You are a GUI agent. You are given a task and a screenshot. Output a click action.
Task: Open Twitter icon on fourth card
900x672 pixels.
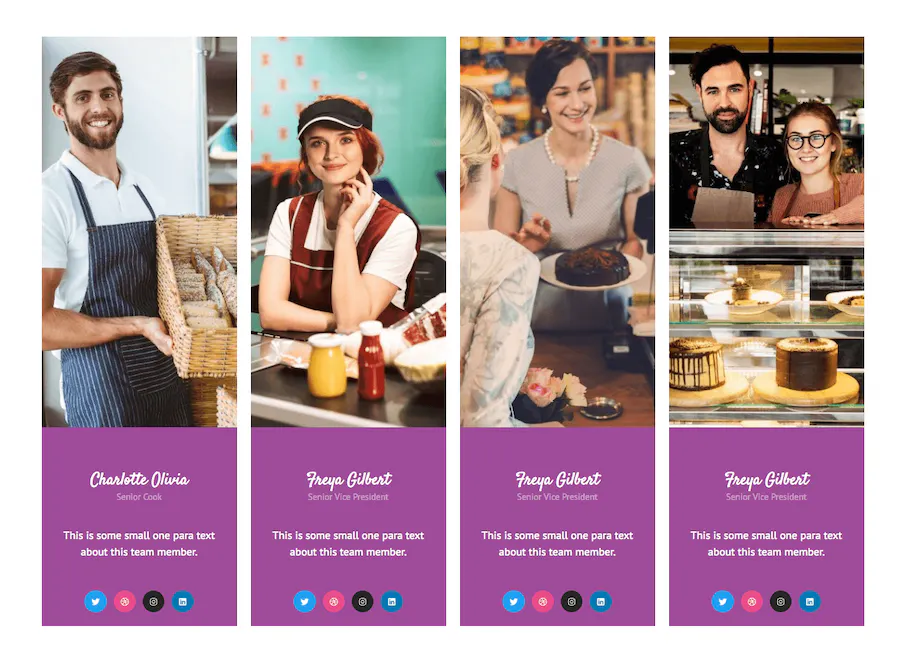(x=723, y=601)
